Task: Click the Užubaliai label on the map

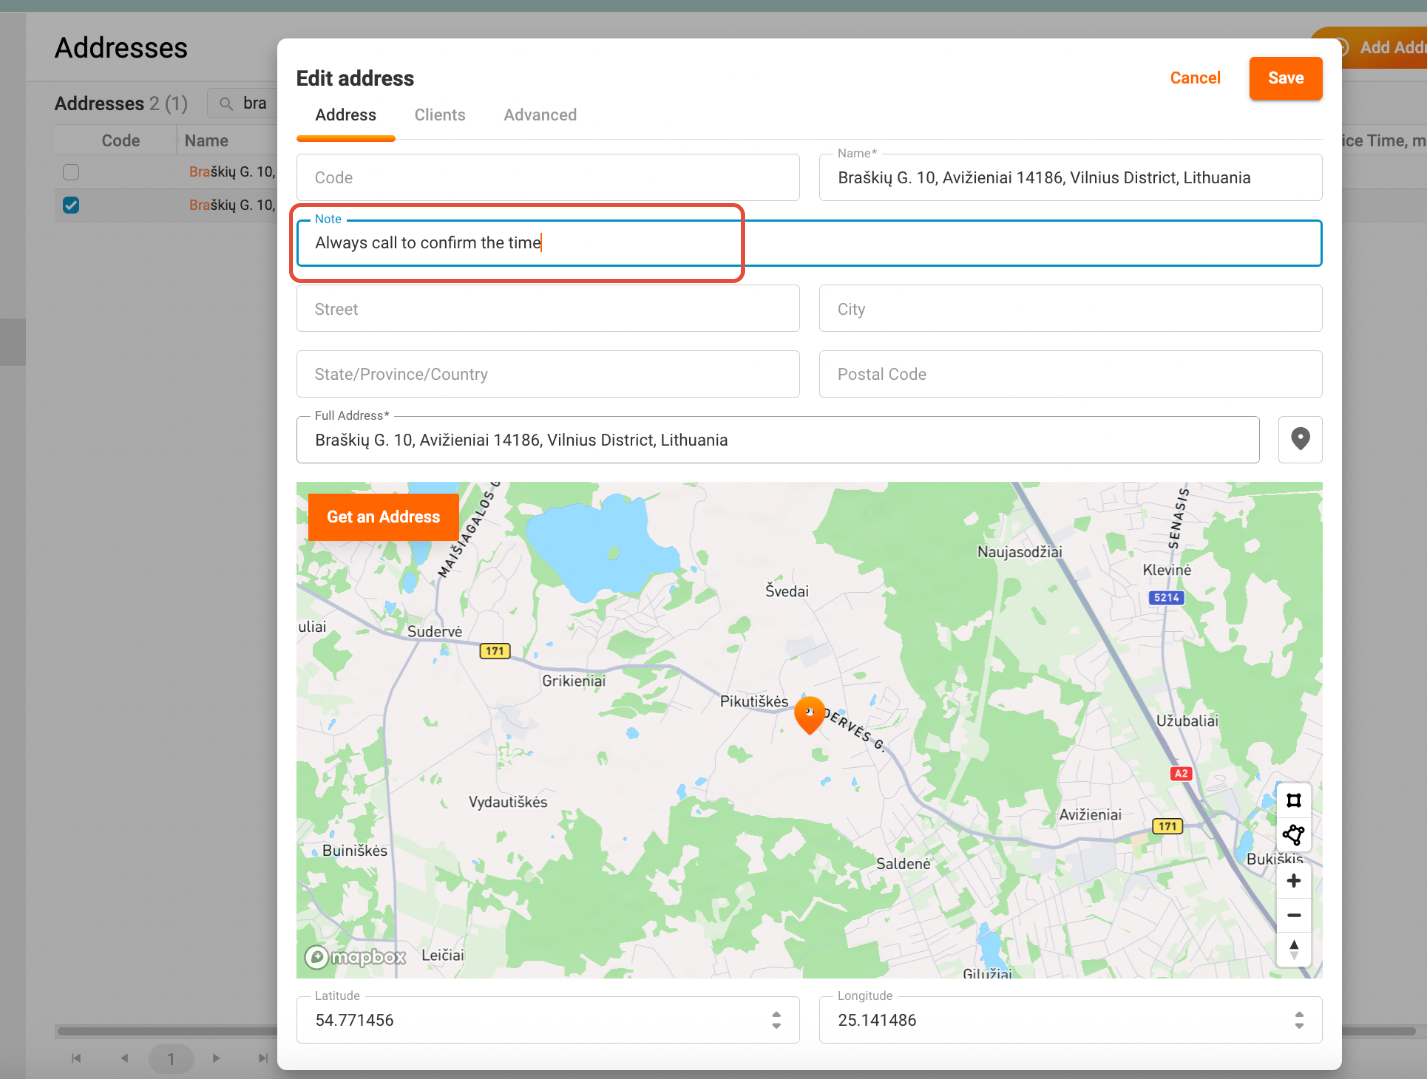Action: point(1187,721)
